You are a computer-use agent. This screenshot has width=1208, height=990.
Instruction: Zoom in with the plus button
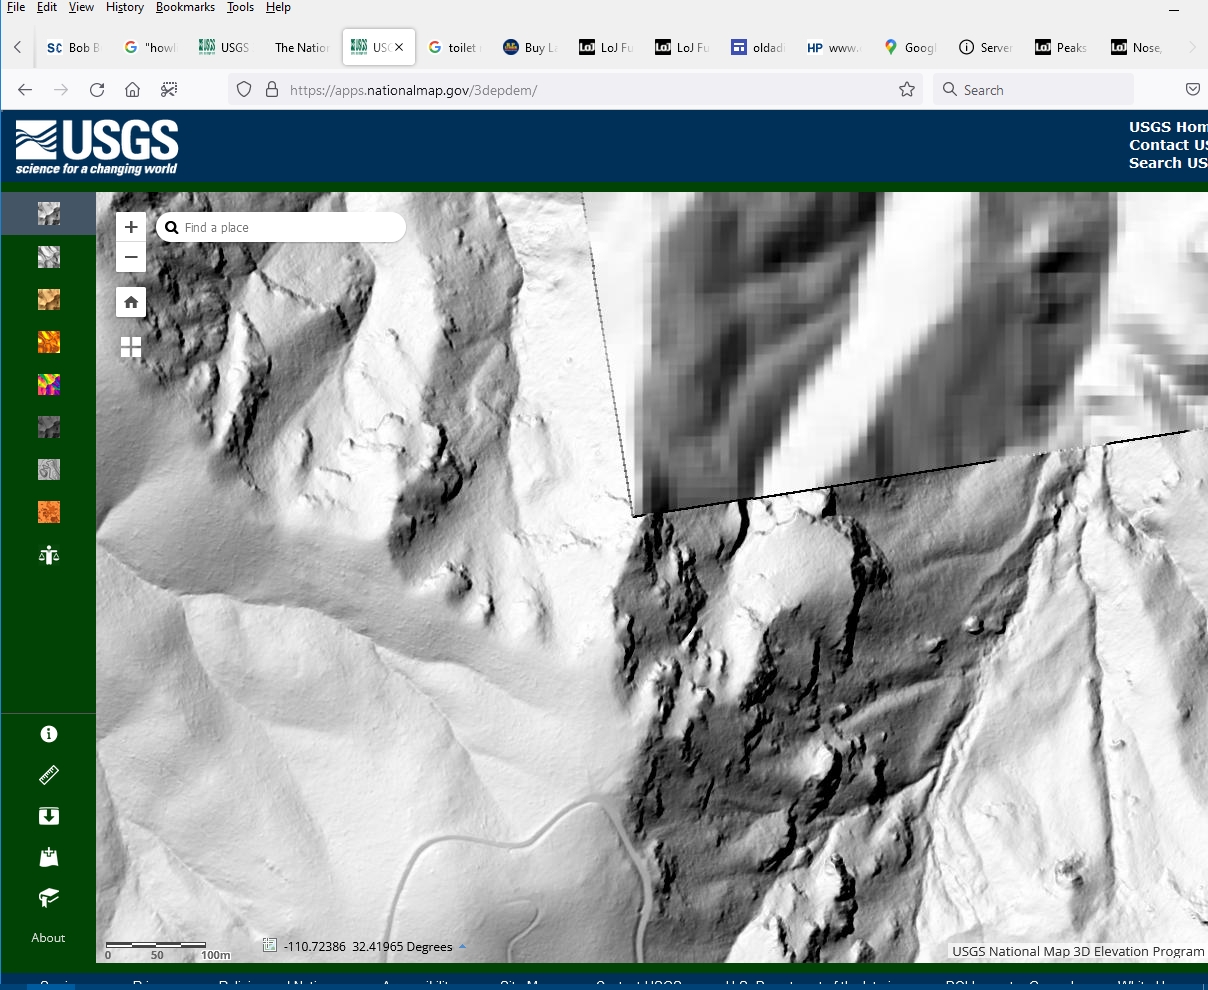131,227
